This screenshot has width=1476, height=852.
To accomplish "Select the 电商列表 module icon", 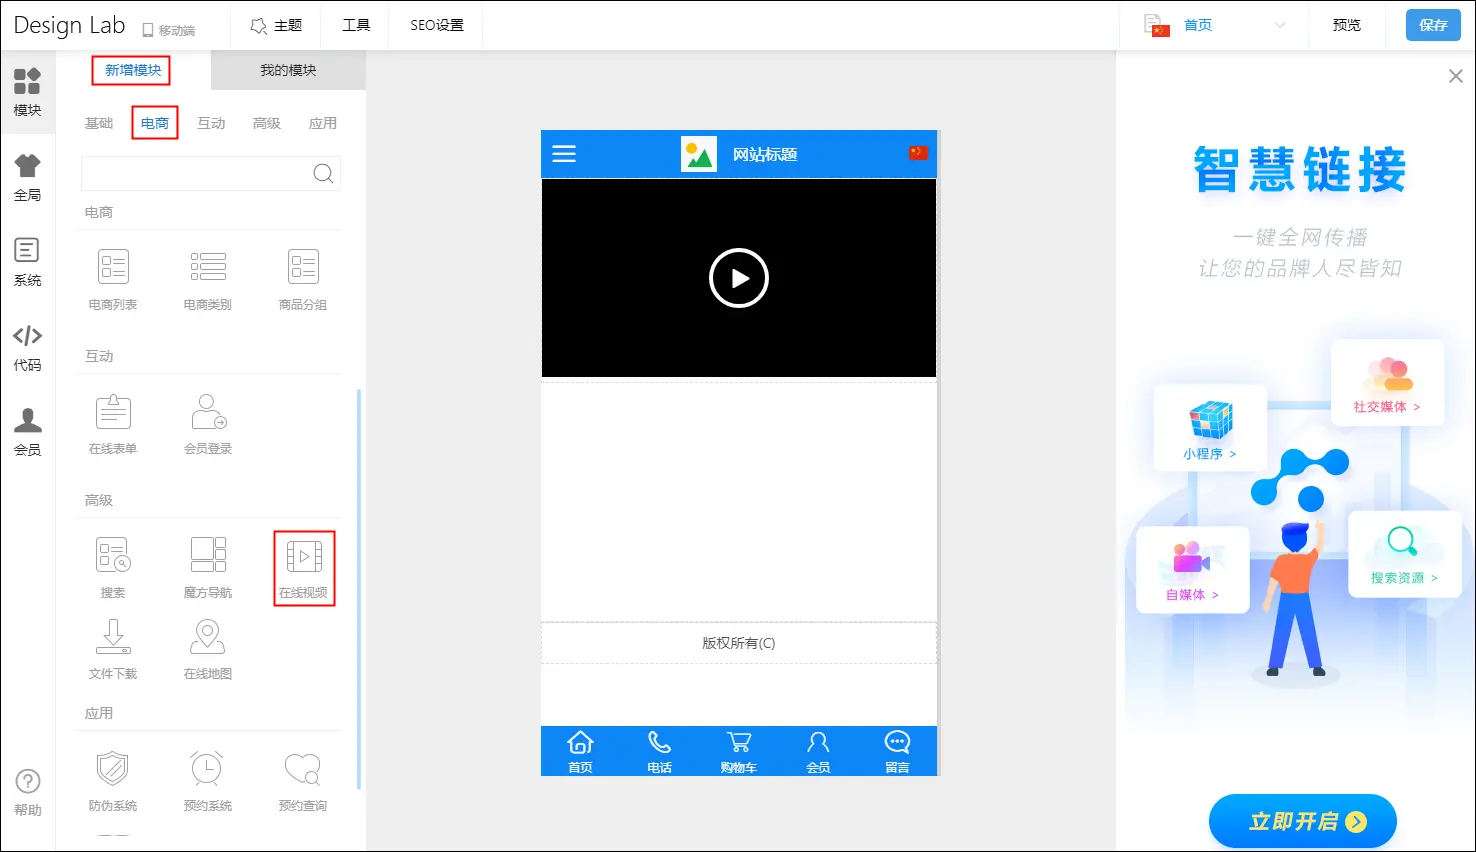I will click(x=113, y=278).
